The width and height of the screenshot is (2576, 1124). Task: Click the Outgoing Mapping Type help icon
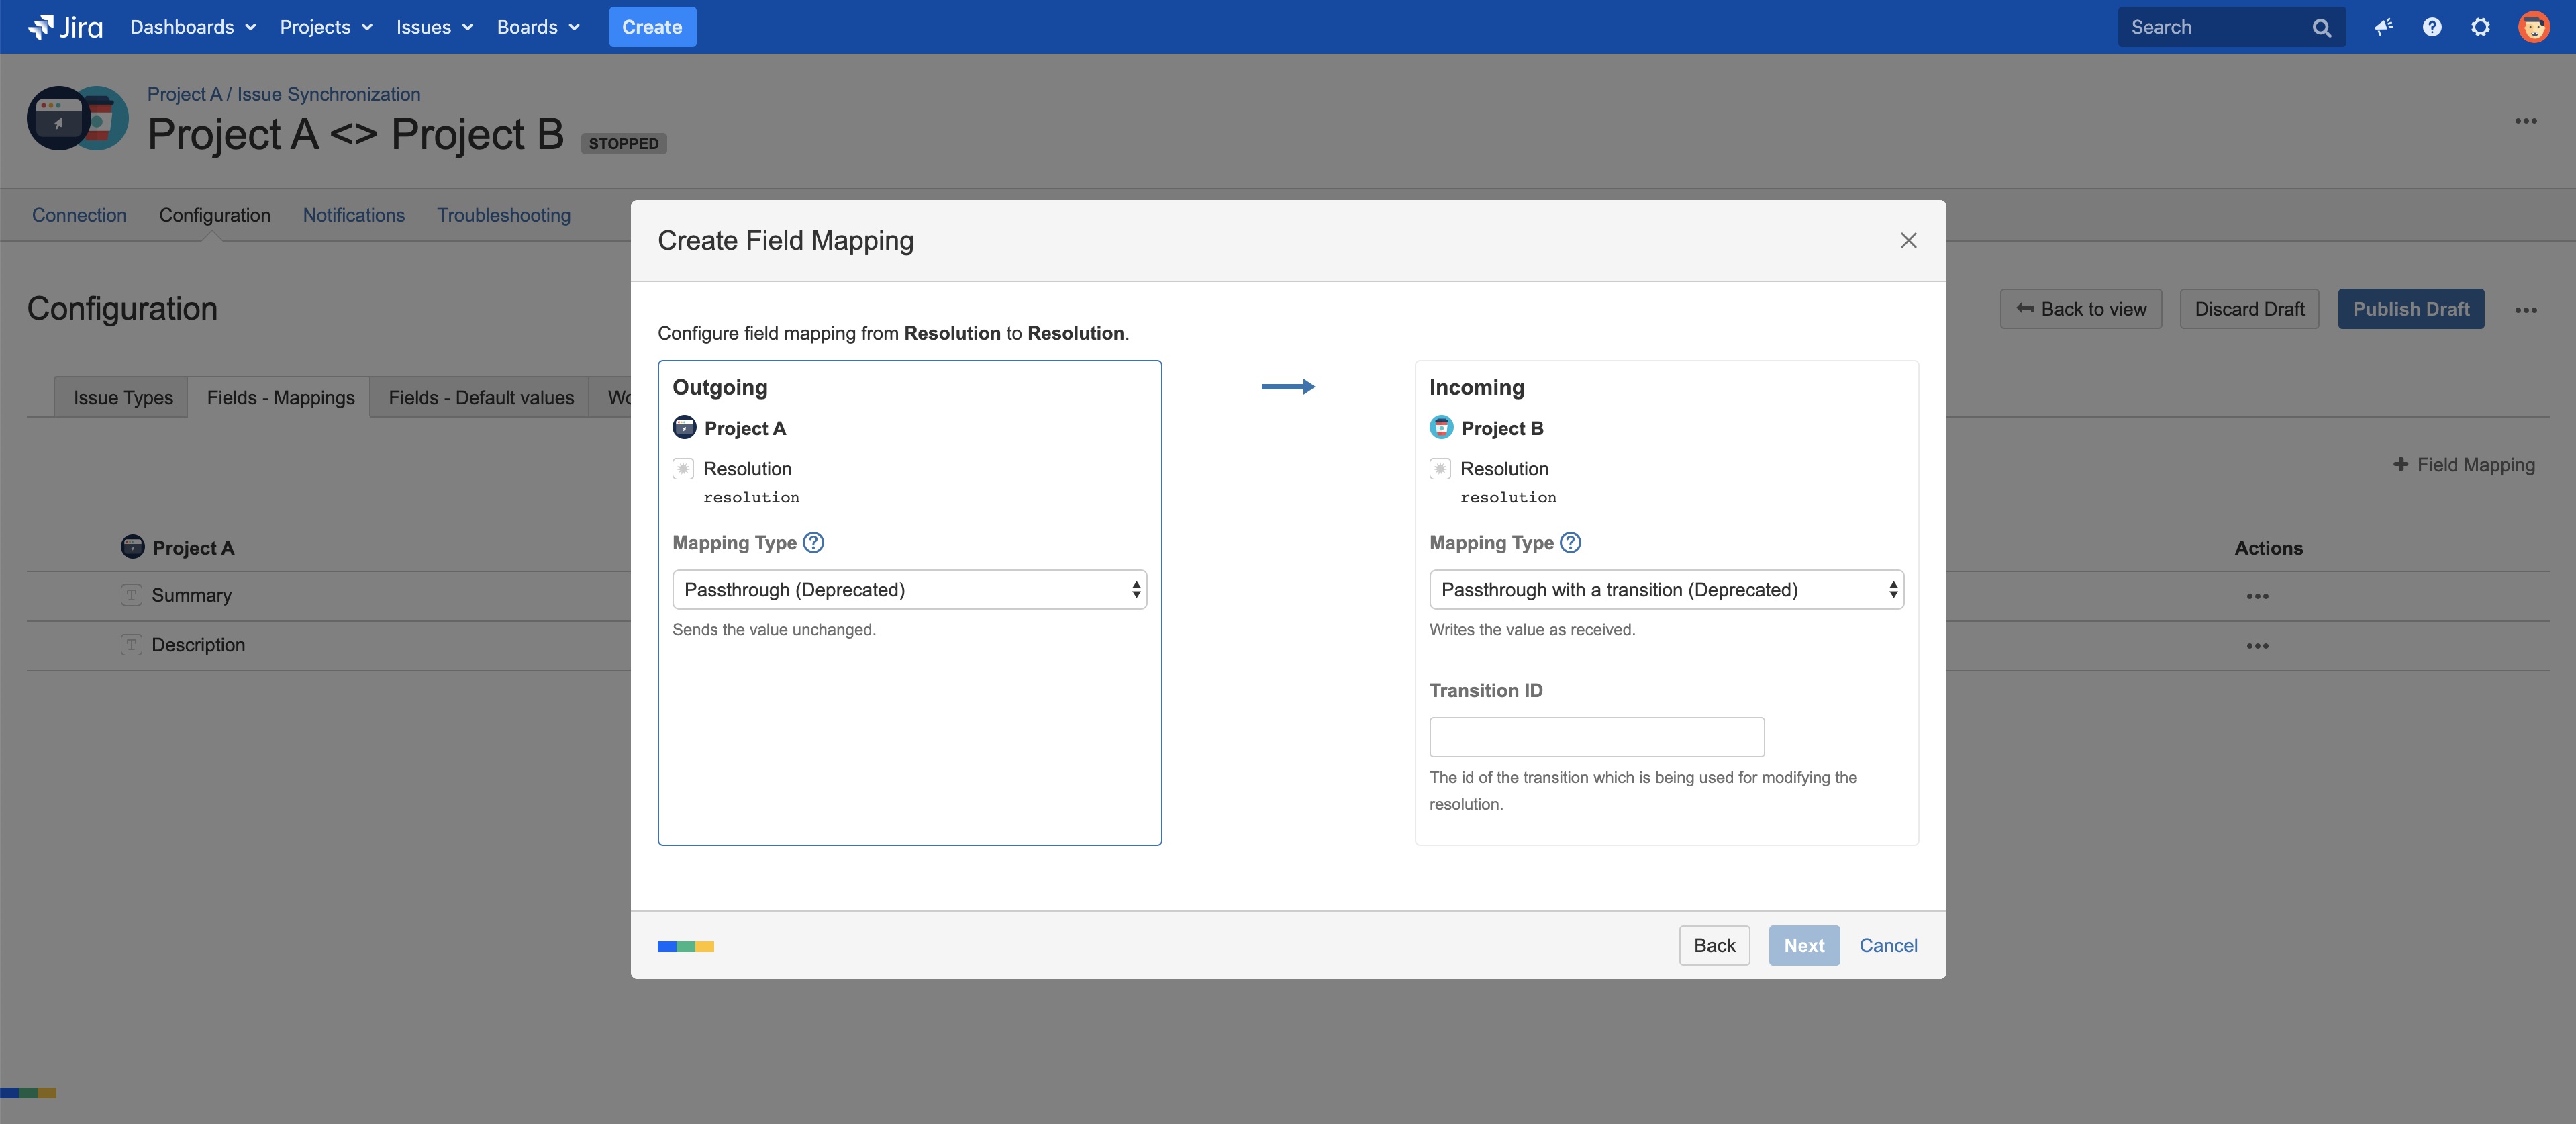[813, 542]
